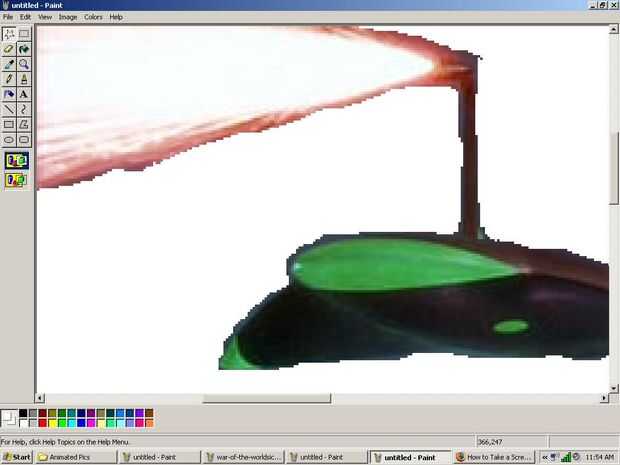The image size is (620, 465).
Task: Pick the cyan color swatch
Action: tap(72, 423)
